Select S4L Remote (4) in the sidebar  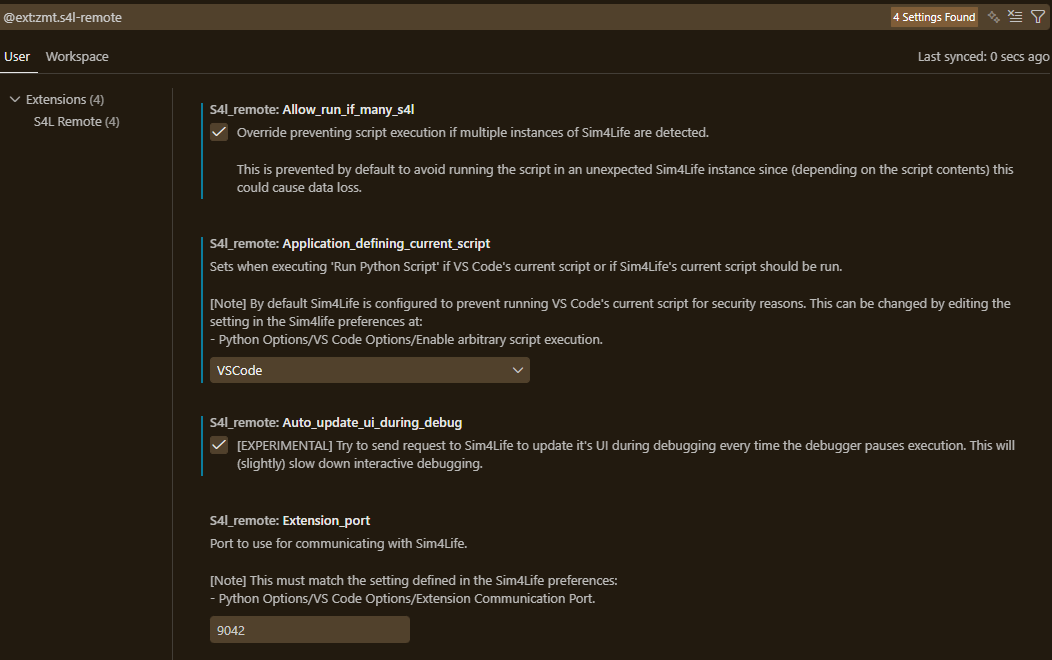click(76, 120)
